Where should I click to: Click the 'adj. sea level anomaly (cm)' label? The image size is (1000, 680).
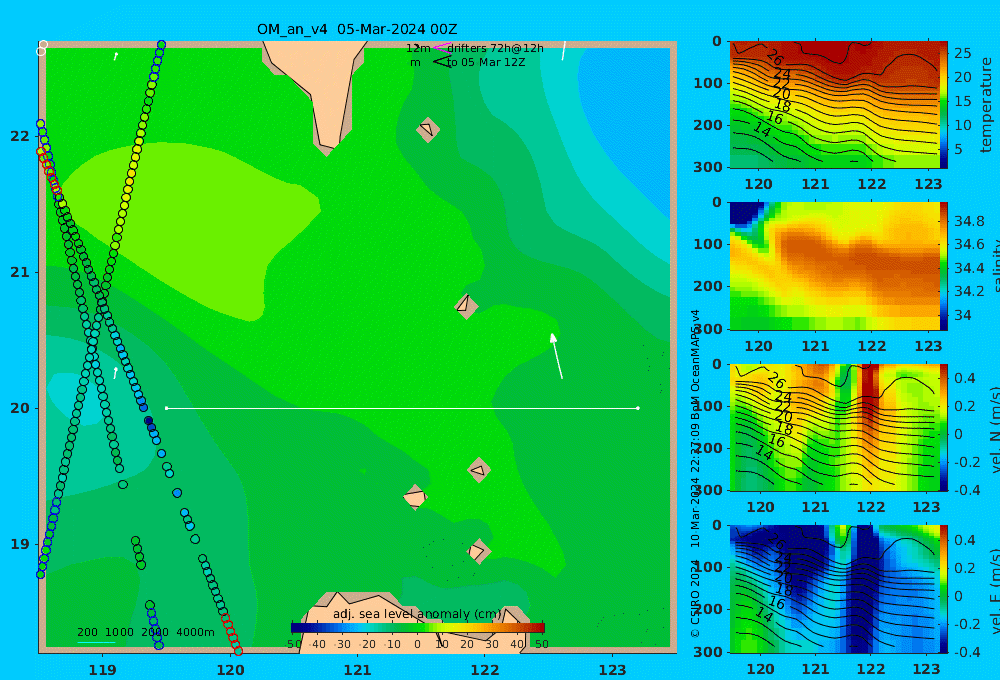tap(417, 614)
